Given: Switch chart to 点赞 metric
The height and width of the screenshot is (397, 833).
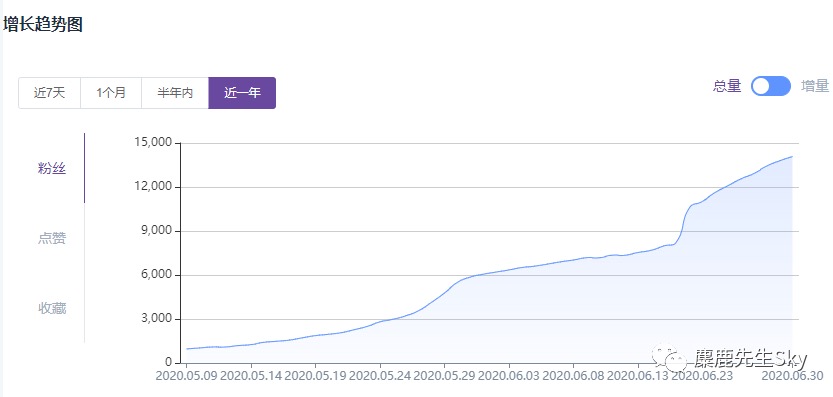Looking at the screenshot, I should pyautogui.click(x=52, y=238).
